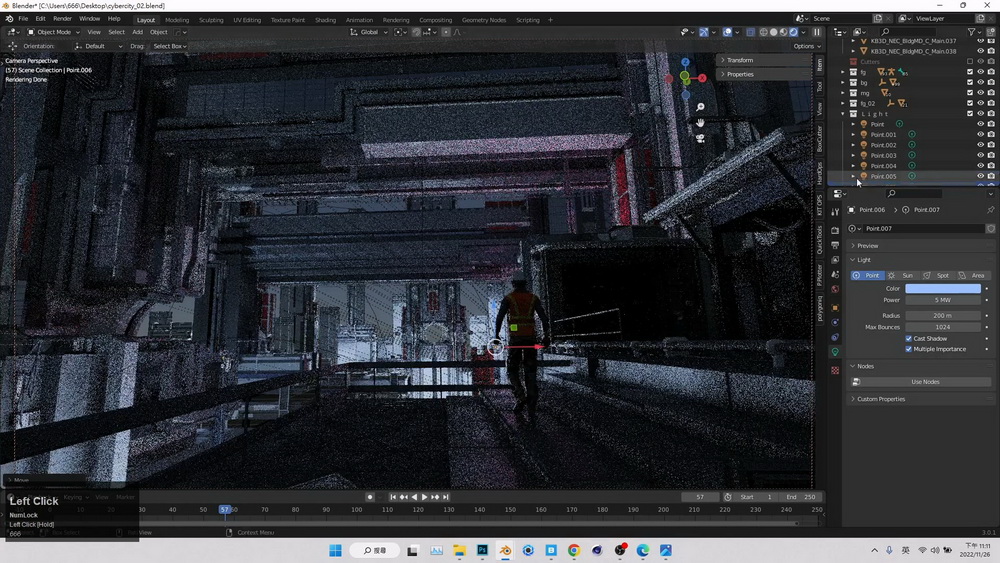This screenshot has width=1000, height=563.
Task: Open the Tool properties tab icon
Action: coord(835,212)
